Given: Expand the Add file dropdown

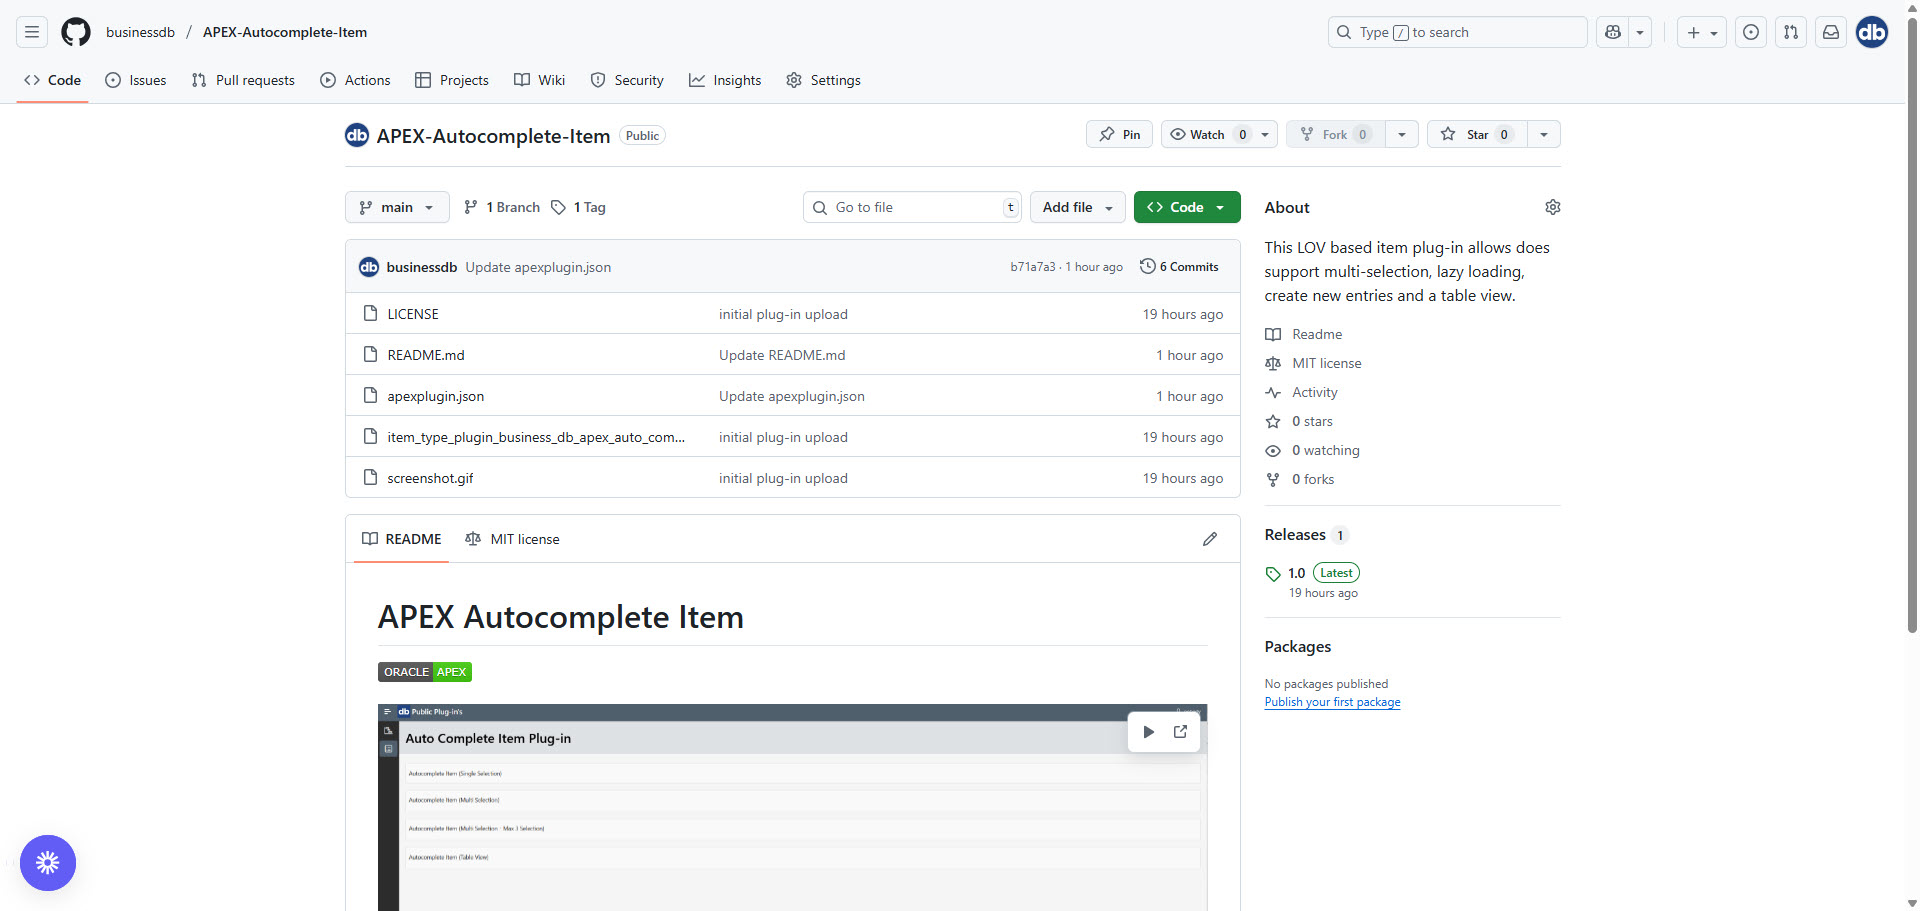Looking at the screenshot, I should click(x=1077, y=207).
